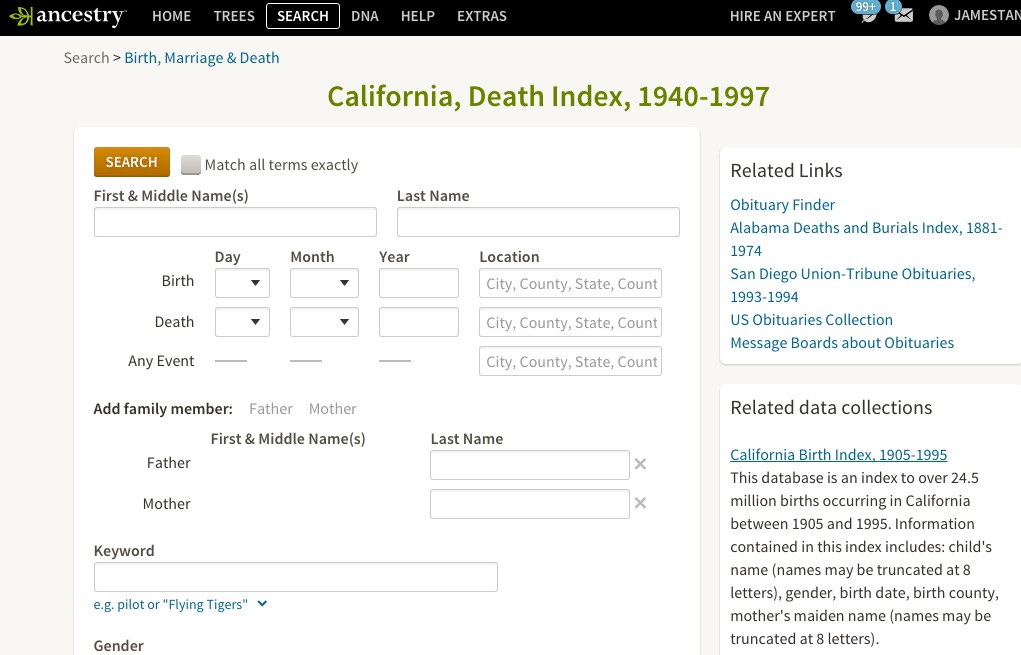This screenshot has height=655, width=1021.
Task: Click the Birth Year input field
Action: click(418, 282)
